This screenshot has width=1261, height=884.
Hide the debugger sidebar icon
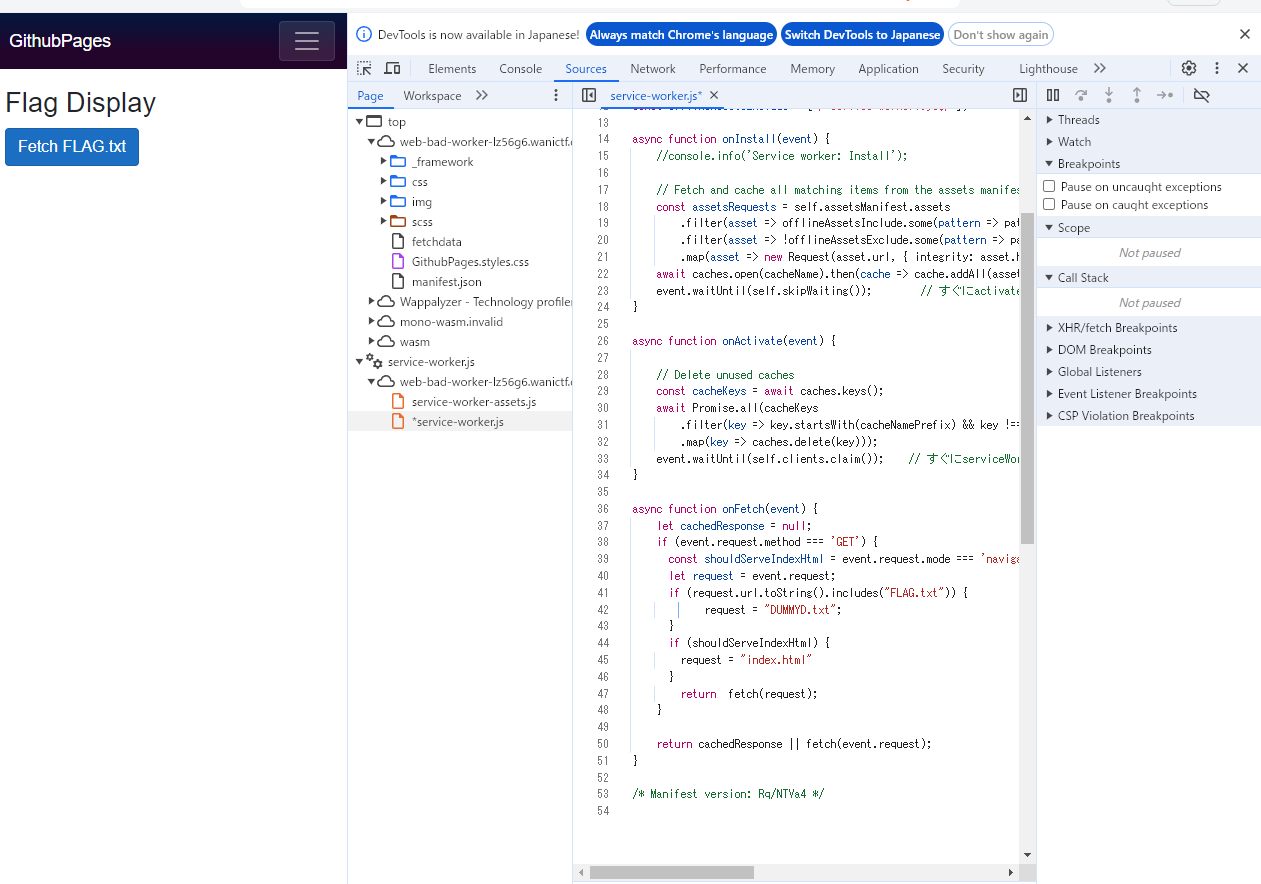[1019, 95]
